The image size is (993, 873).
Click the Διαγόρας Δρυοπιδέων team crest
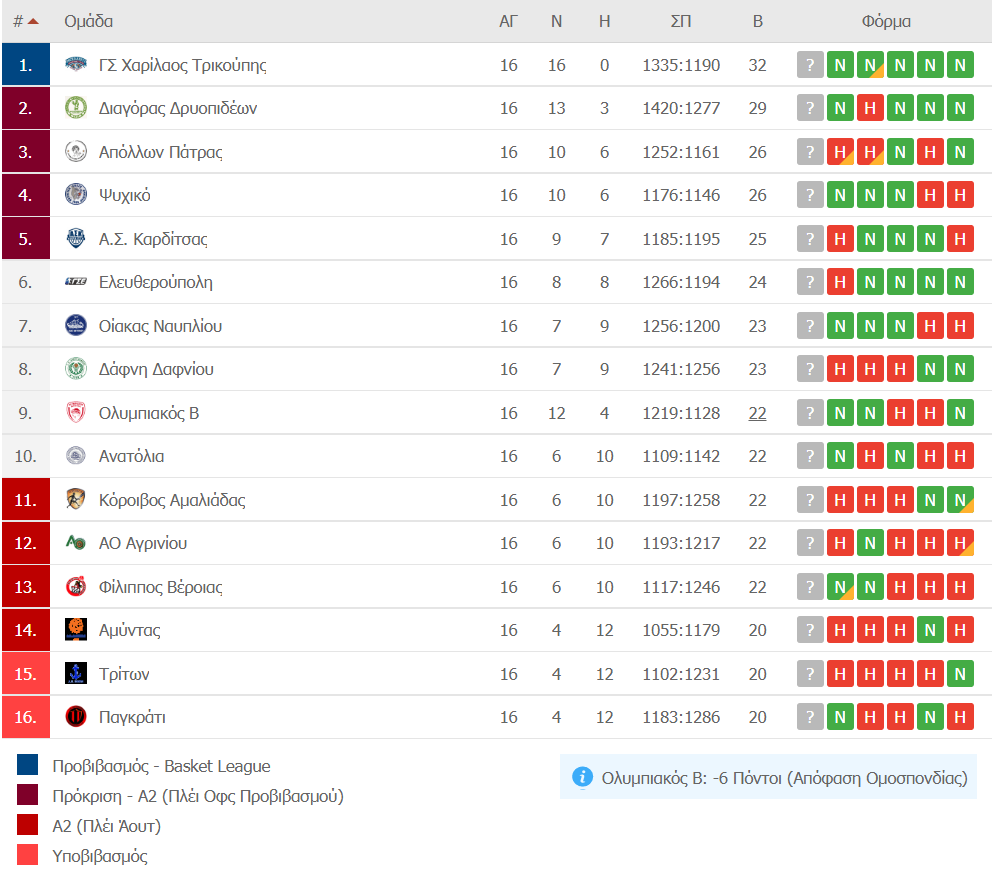(x=76, y=108)
